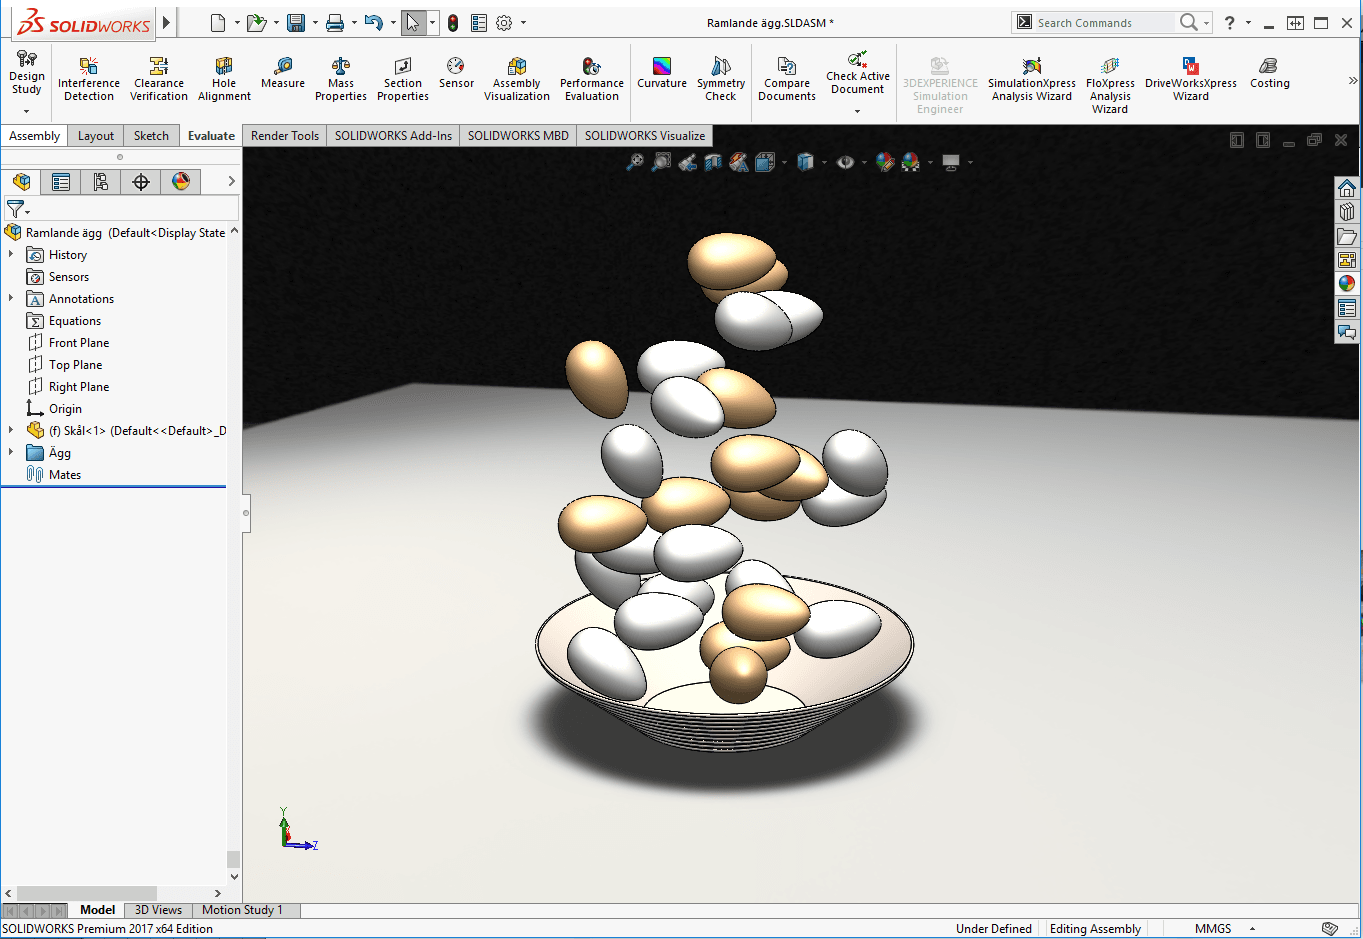Expand the History tree node
The height and width of the screenshot is (939, 1363).
11,255
